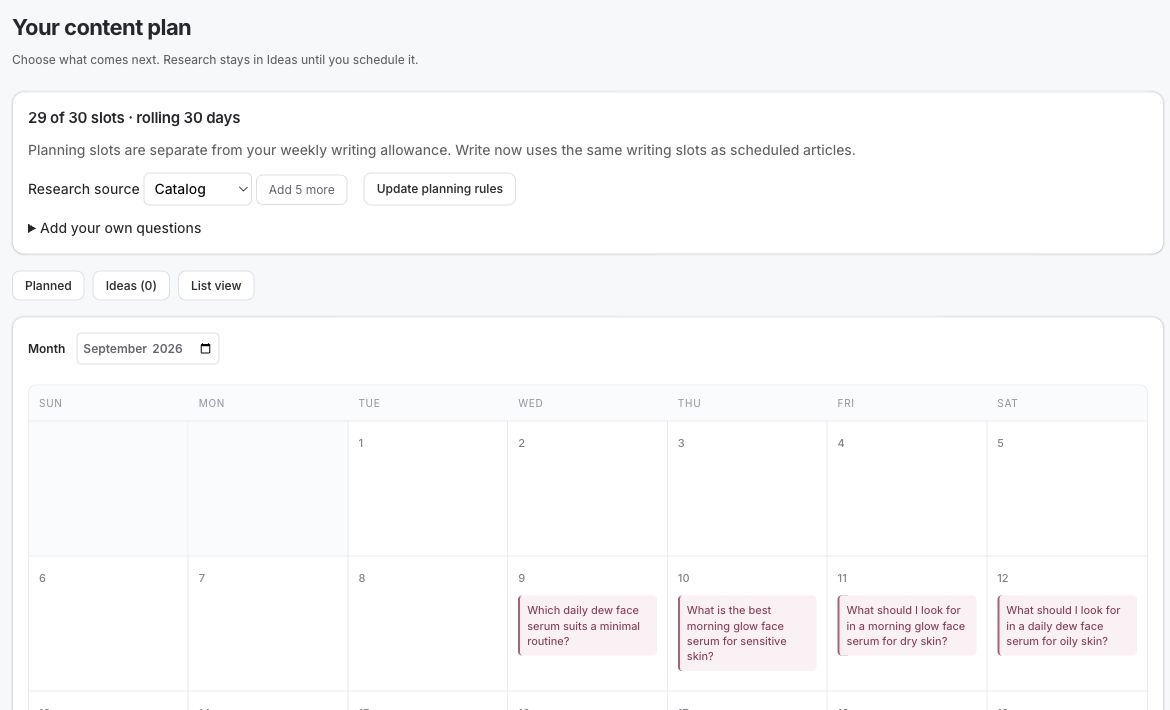This screenshot has height=710, width=1170.
Task: Select calendar day 3
Action: point(747,488)
